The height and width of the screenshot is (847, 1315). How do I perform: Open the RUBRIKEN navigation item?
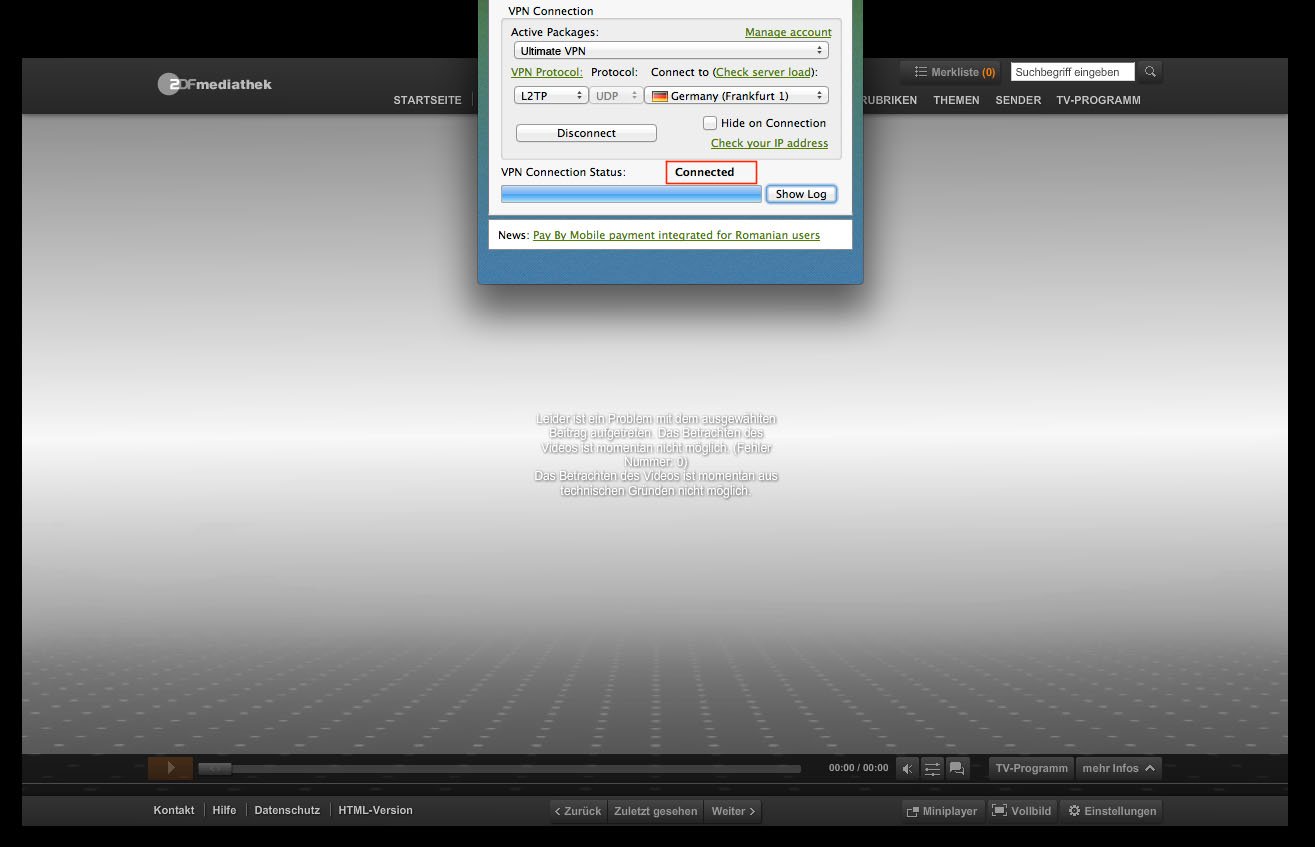coord(889,100)
